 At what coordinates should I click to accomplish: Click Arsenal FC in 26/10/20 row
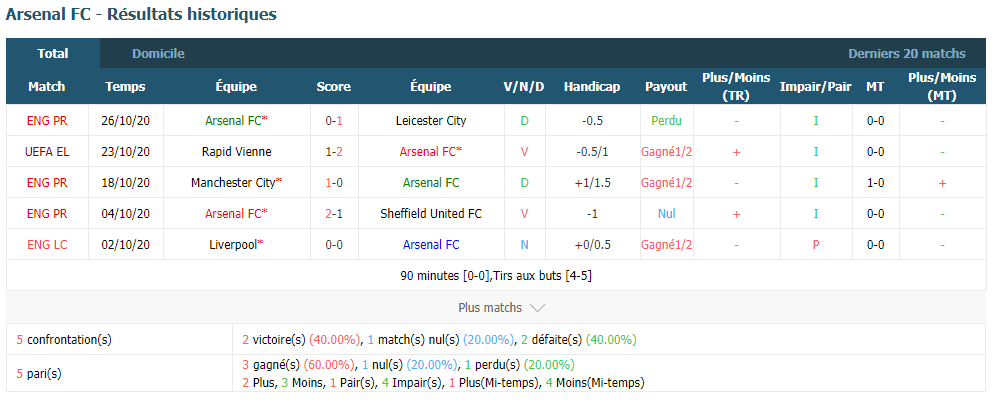(233, 120)
